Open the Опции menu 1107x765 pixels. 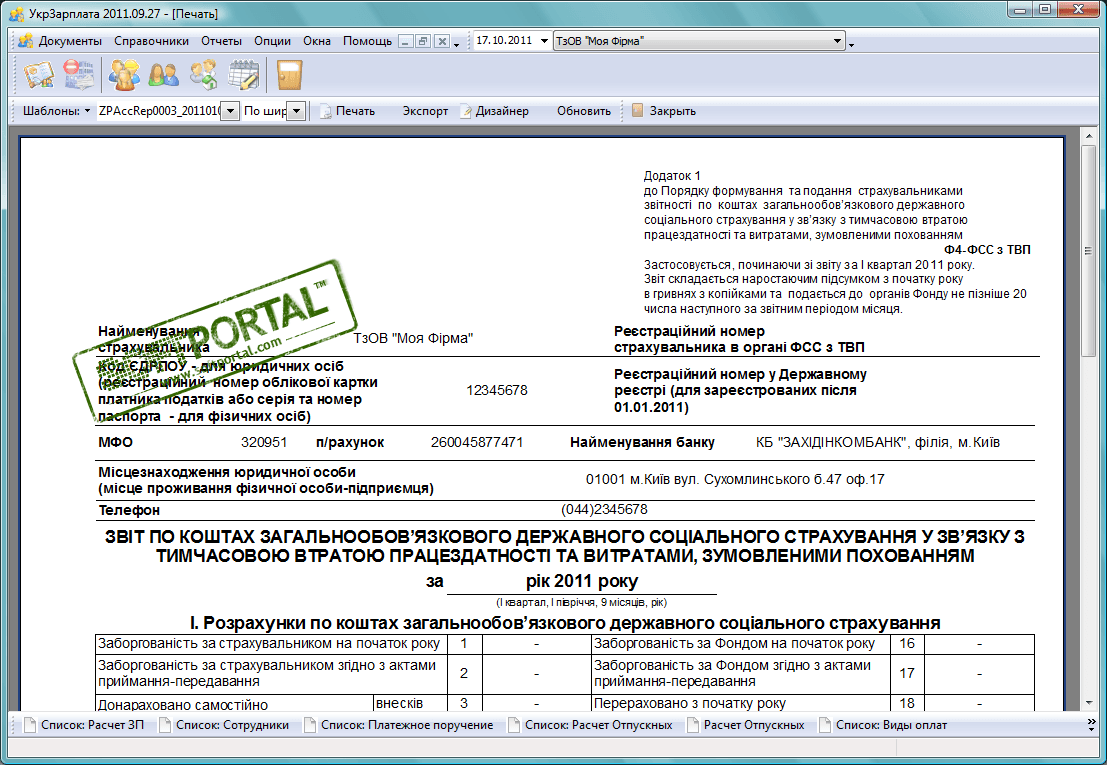click(x=273, y=41)
